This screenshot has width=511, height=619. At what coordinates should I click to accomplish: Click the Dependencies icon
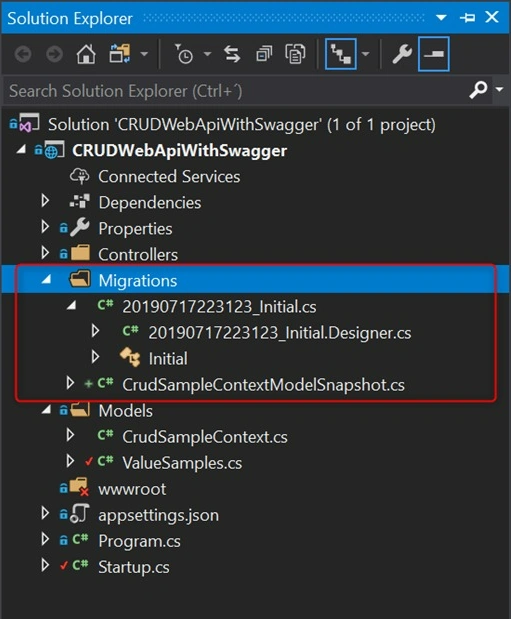point(80,201)
